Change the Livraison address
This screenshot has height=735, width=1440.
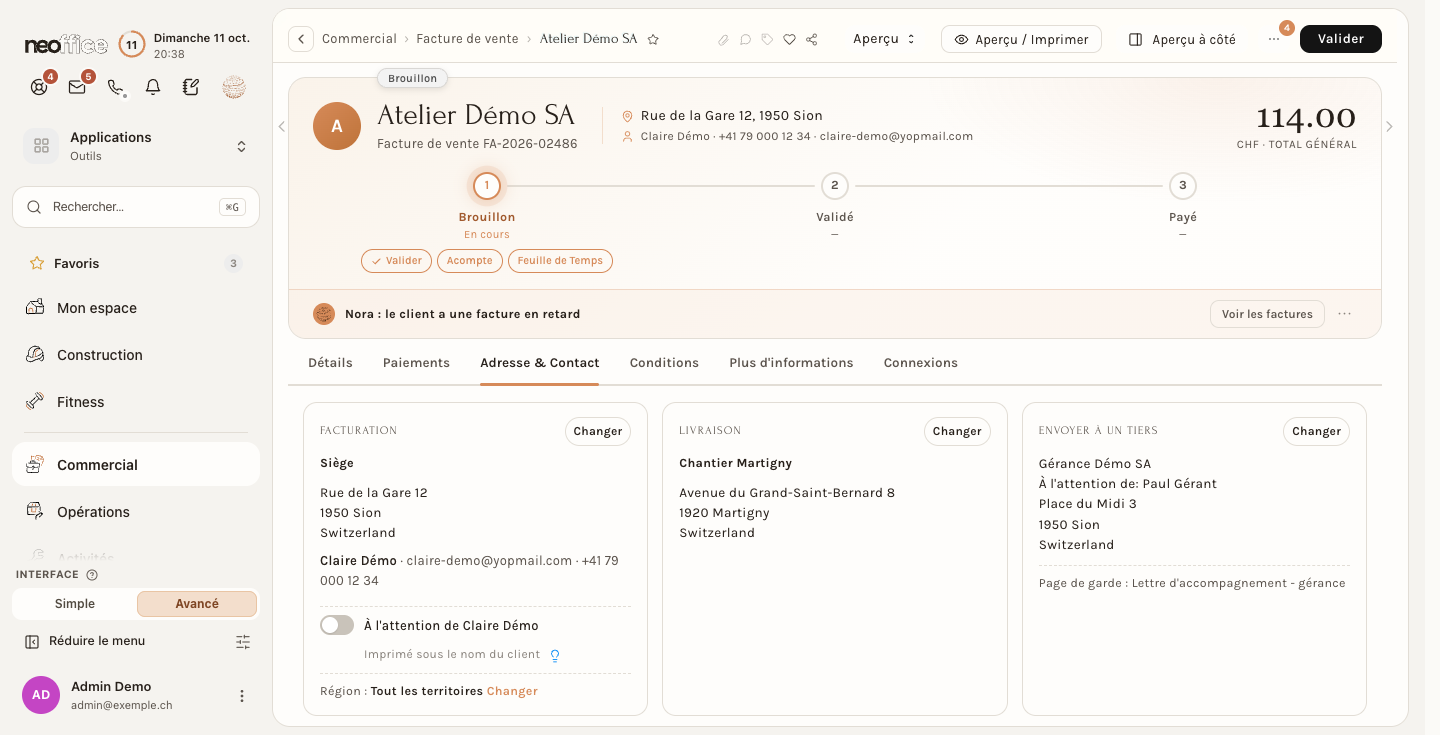957,431
